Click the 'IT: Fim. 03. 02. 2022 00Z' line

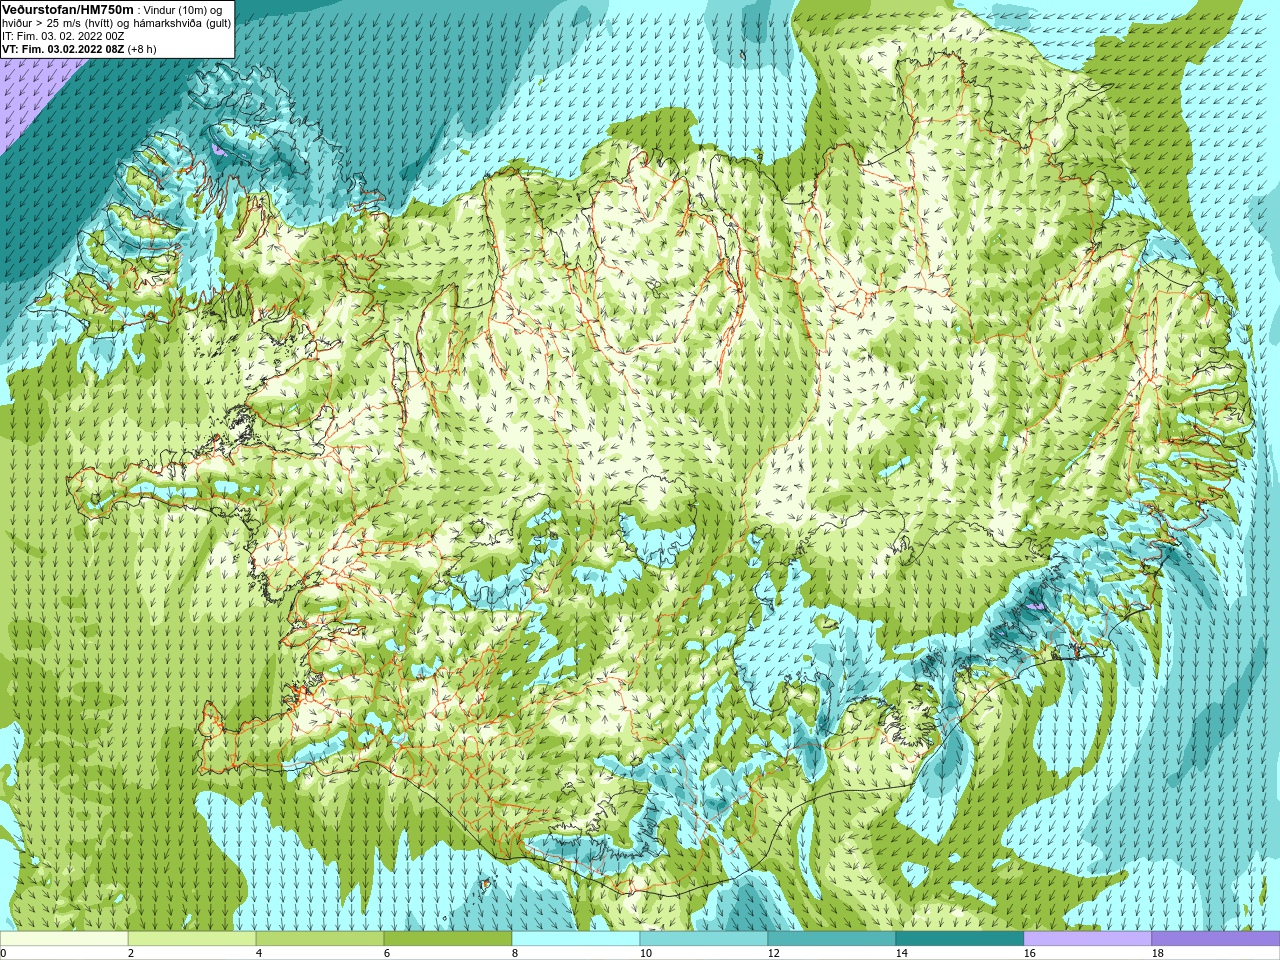(63, 35)
